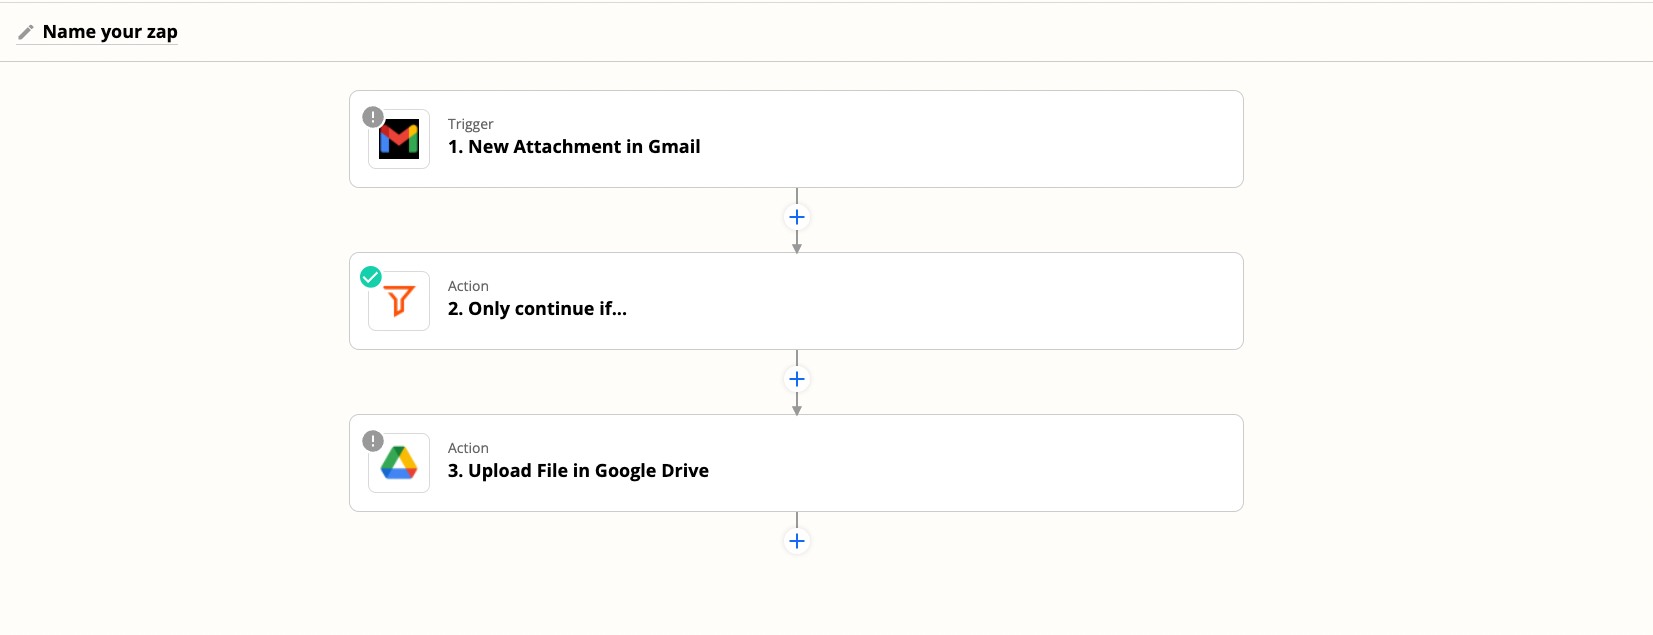Add a new step after Google Drive upload
Image resolution: width=1653 pixels, height=635 pixels.
click(797, 541)
